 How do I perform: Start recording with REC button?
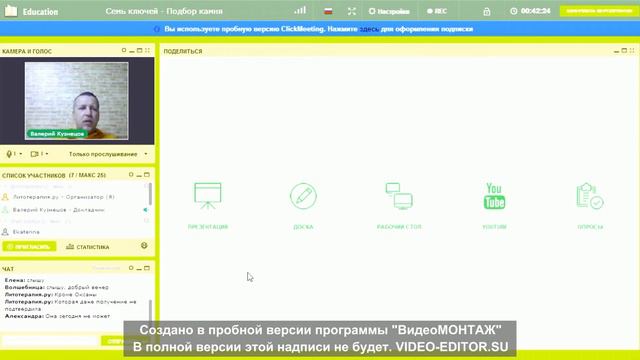(x=437, y=11)
